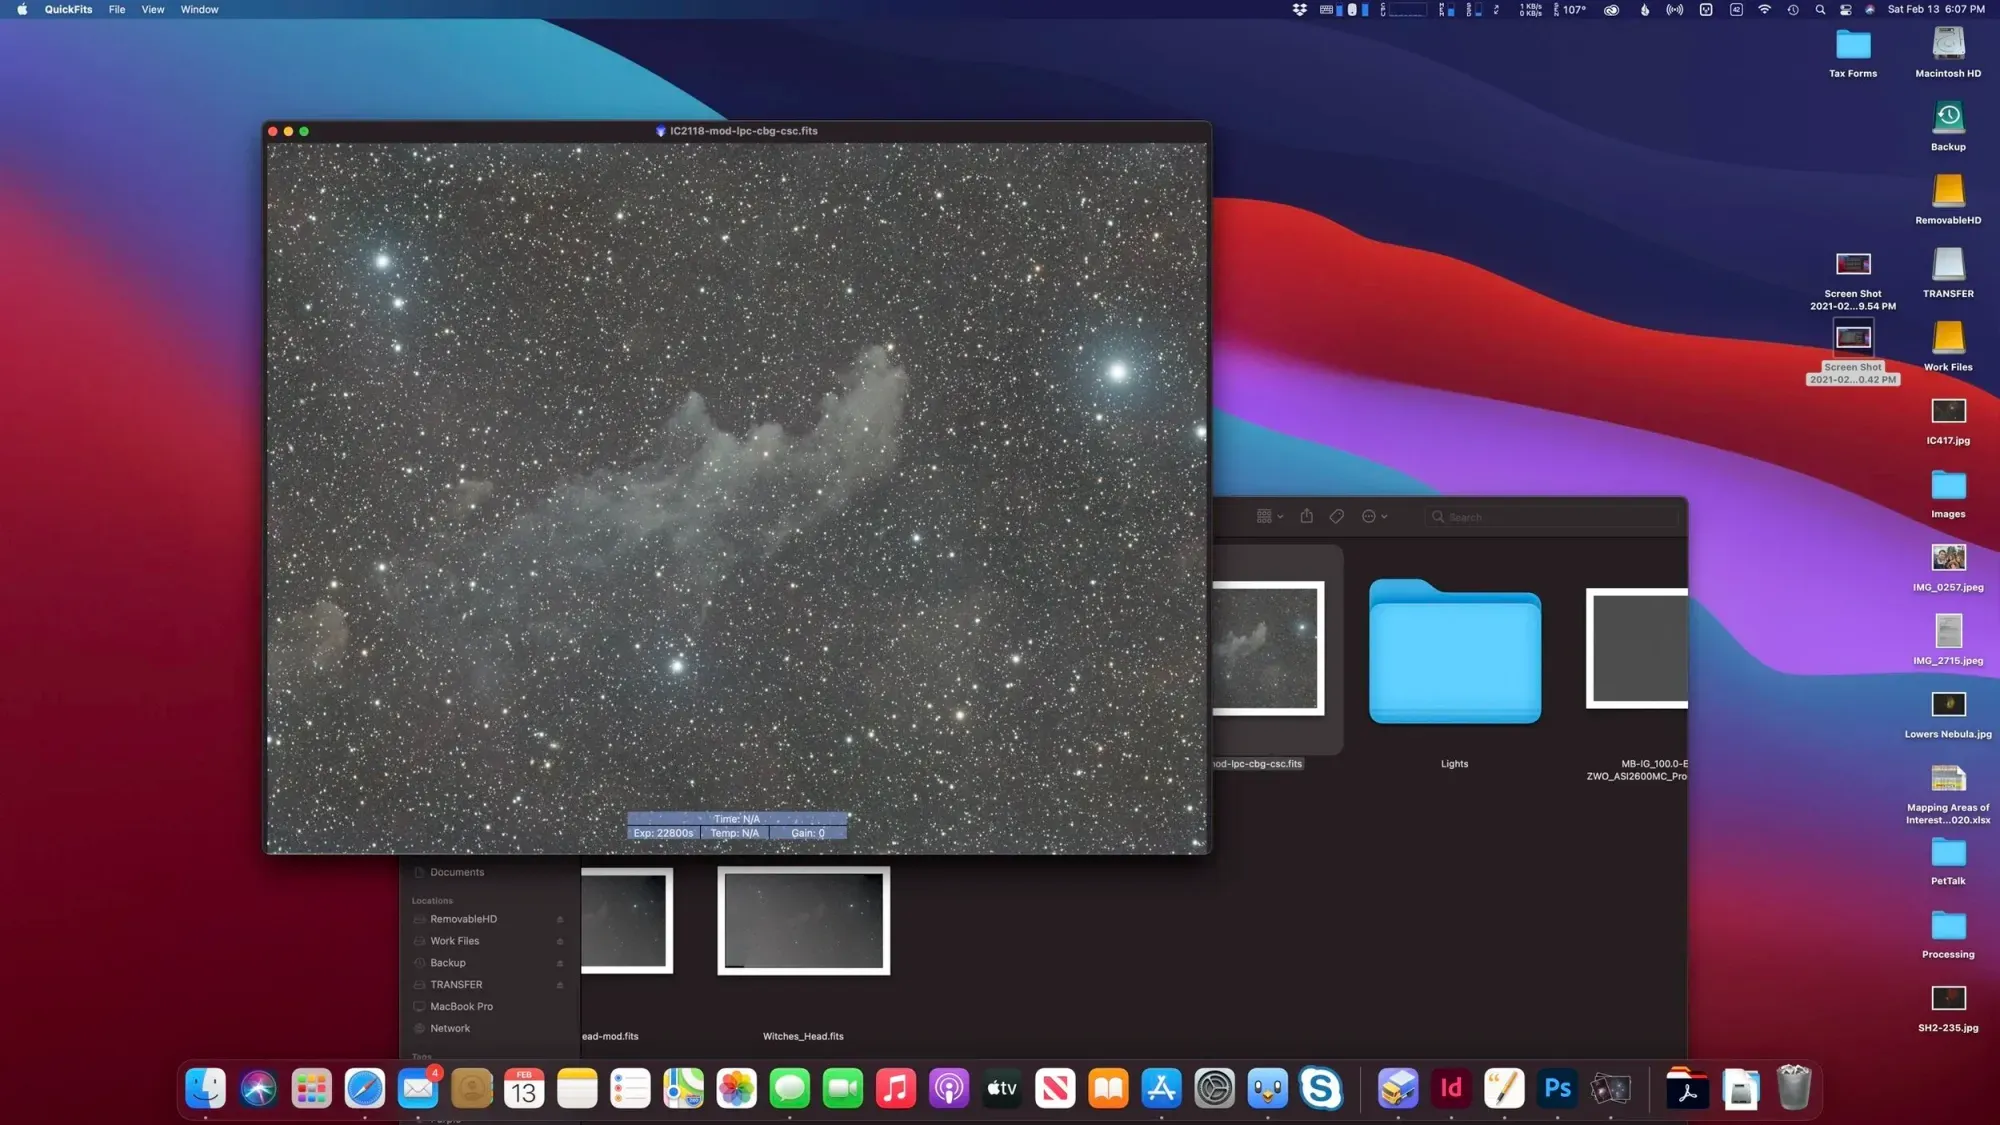
Task: Select Documents in the Finder sidebar
Action: (x=457, y=872)
